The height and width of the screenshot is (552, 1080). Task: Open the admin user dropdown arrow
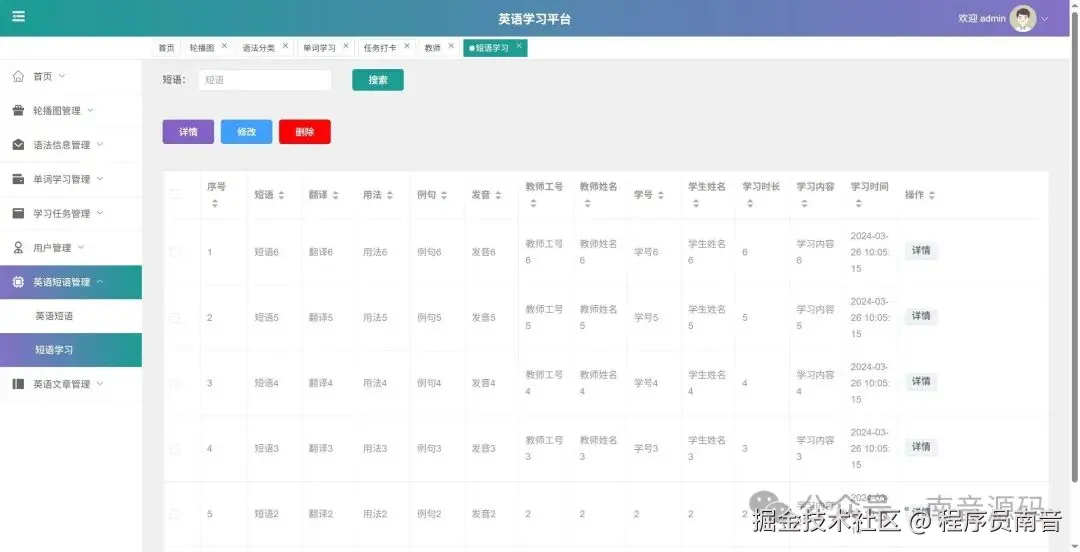coord(1045,19)
